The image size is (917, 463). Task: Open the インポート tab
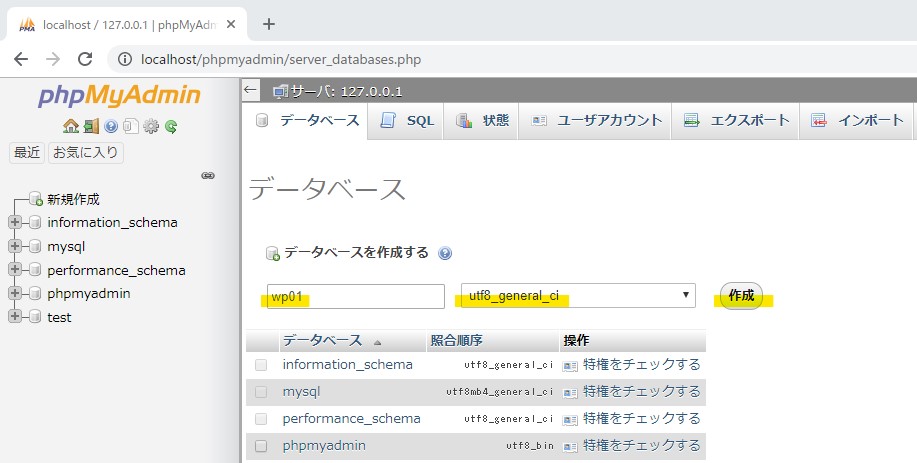point(856,121)
